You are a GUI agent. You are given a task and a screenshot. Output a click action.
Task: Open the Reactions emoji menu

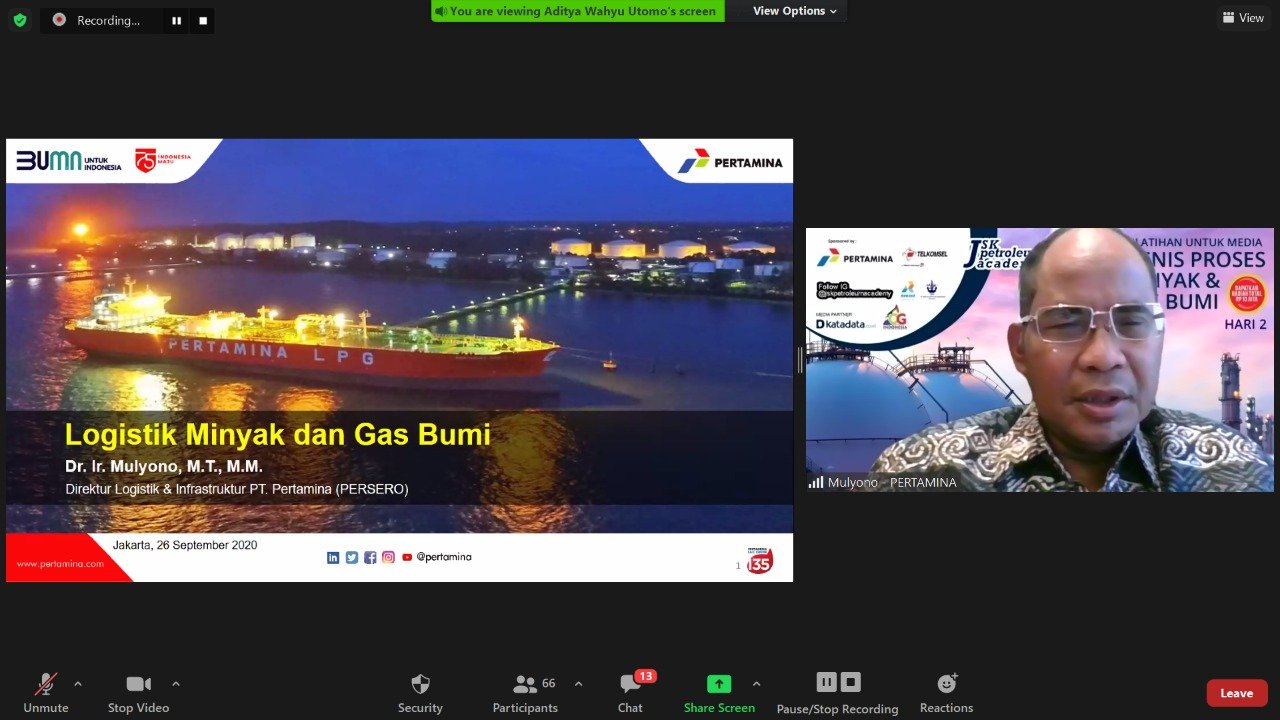click(946, 693)
